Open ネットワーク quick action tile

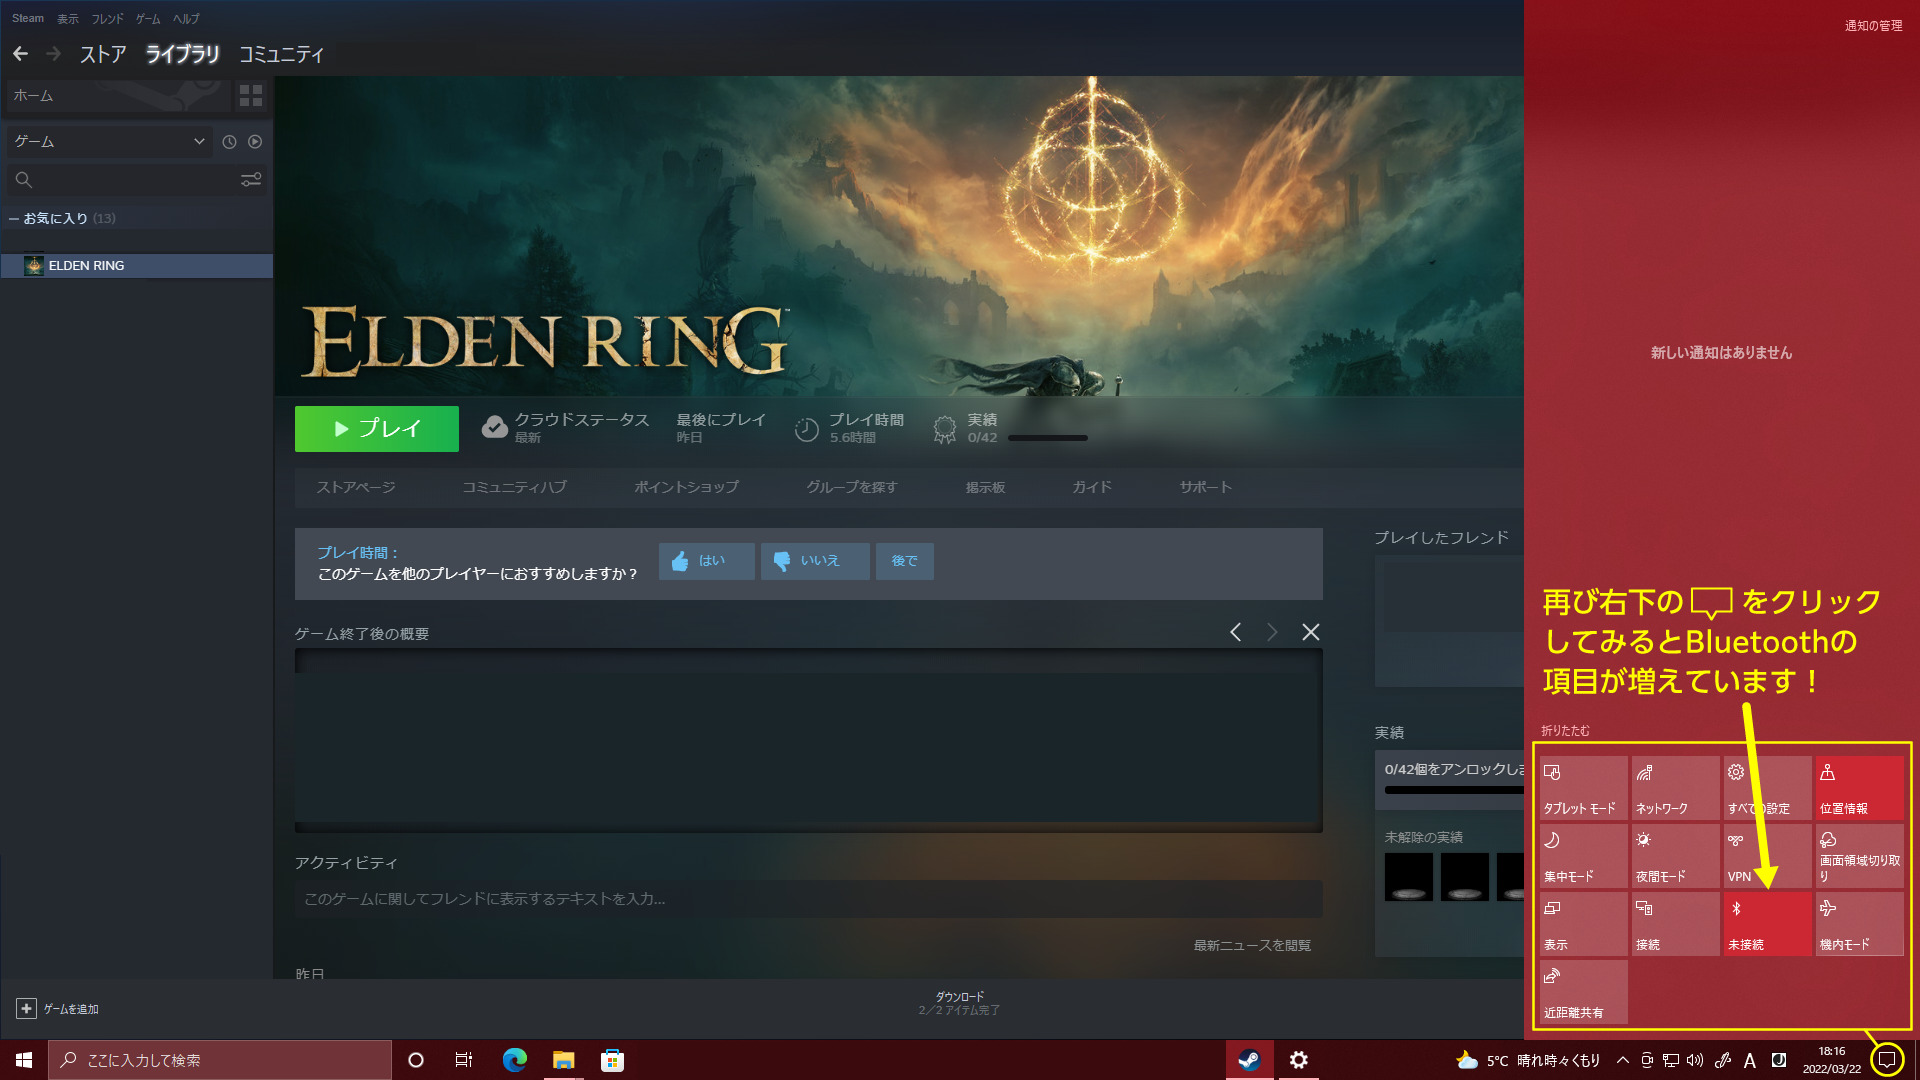tap(1675, 788)
